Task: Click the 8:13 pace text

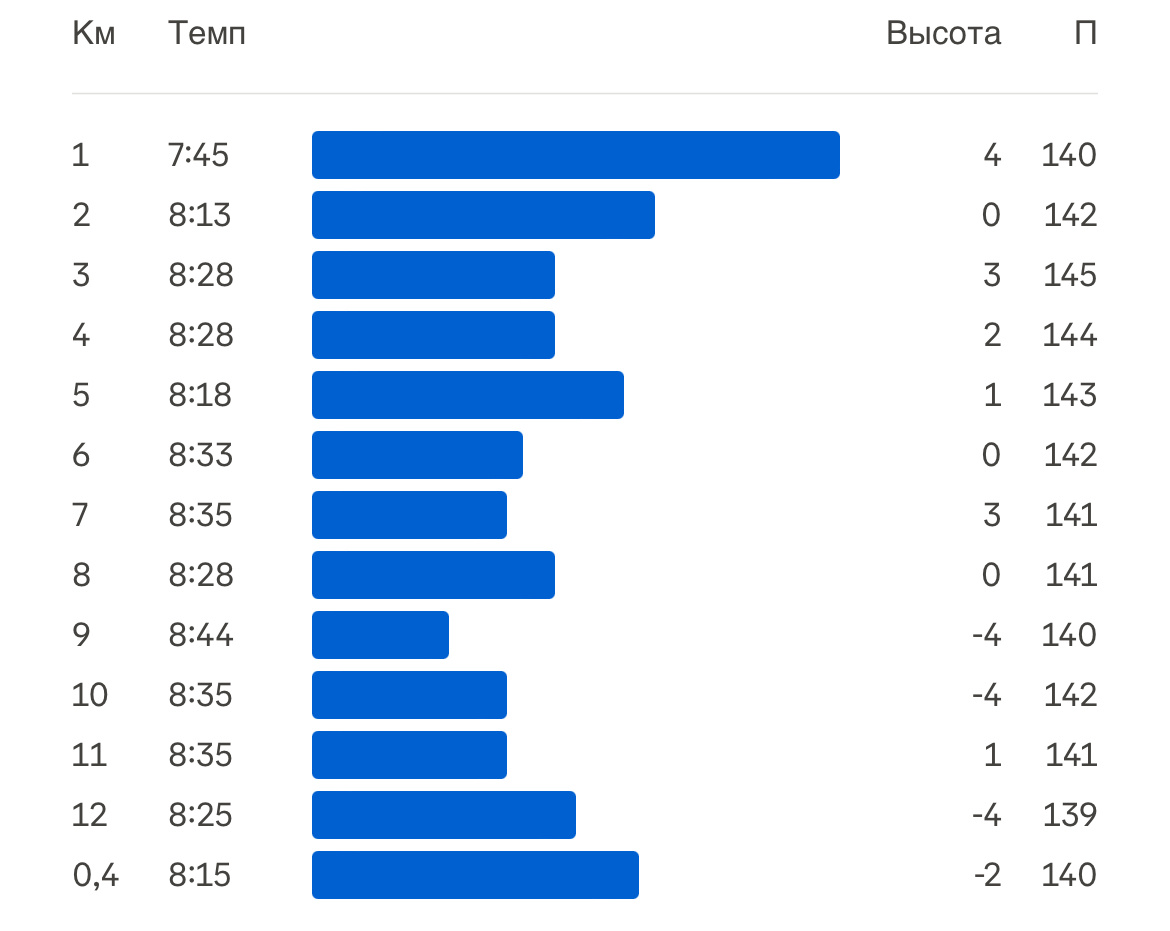Action: point(199,215)
